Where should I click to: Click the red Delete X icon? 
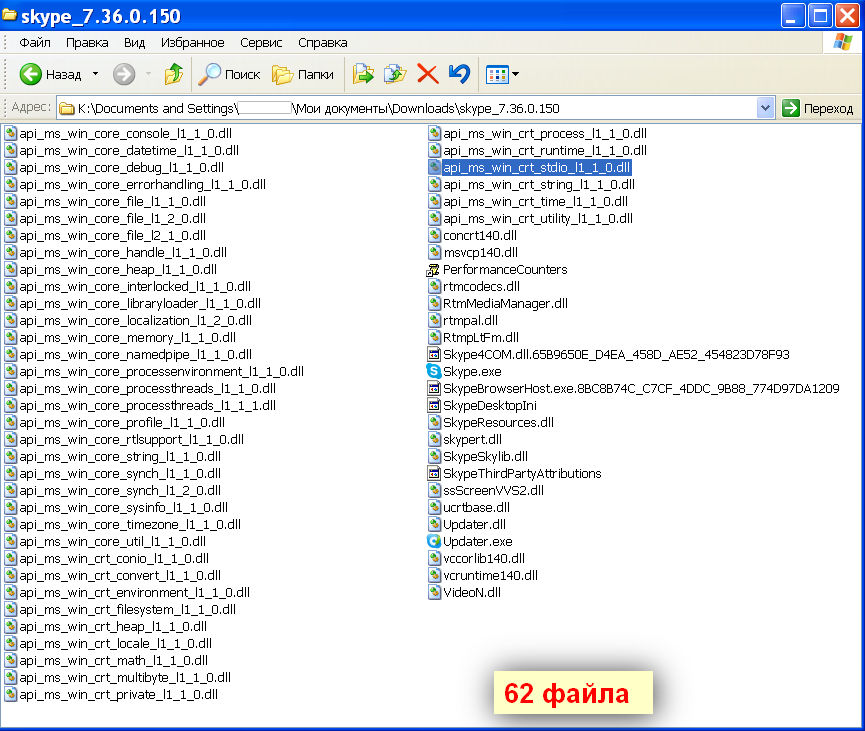point(428,74)
